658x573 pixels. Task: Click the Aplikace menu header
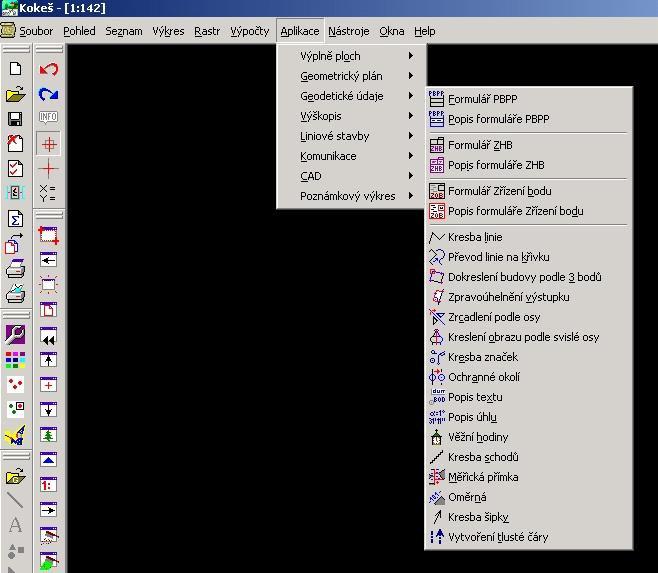[x=300, y=31]
